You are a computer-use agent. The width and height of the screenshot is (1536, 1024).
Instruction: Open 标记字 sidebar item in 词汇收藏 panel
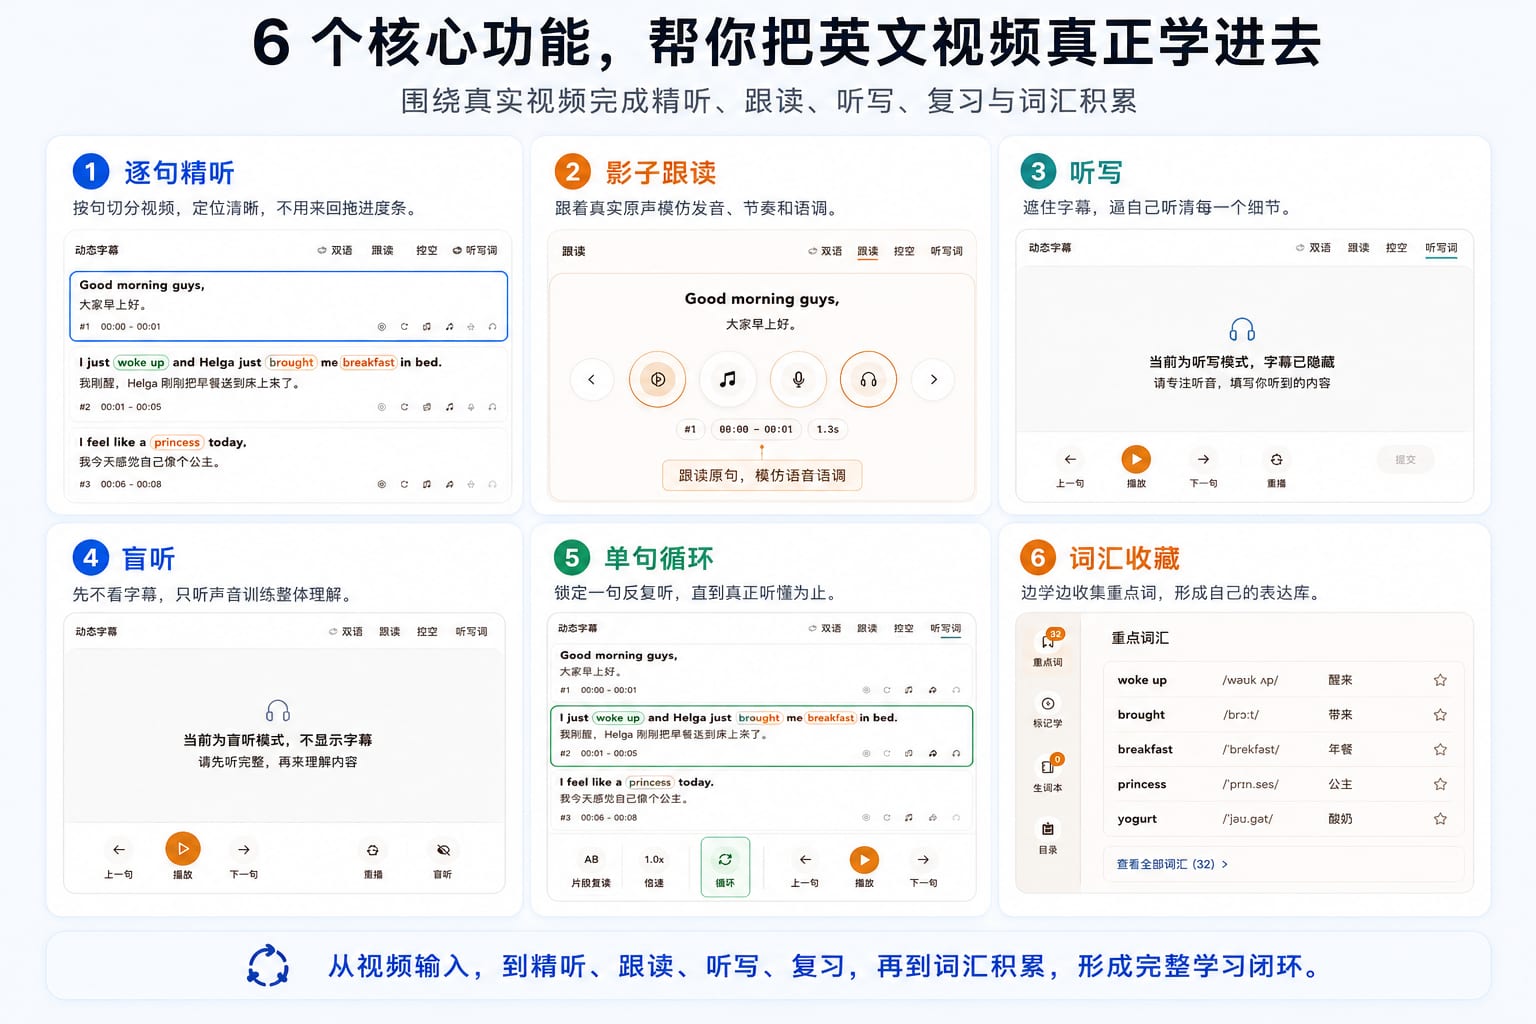click(x=1048, y=711)
